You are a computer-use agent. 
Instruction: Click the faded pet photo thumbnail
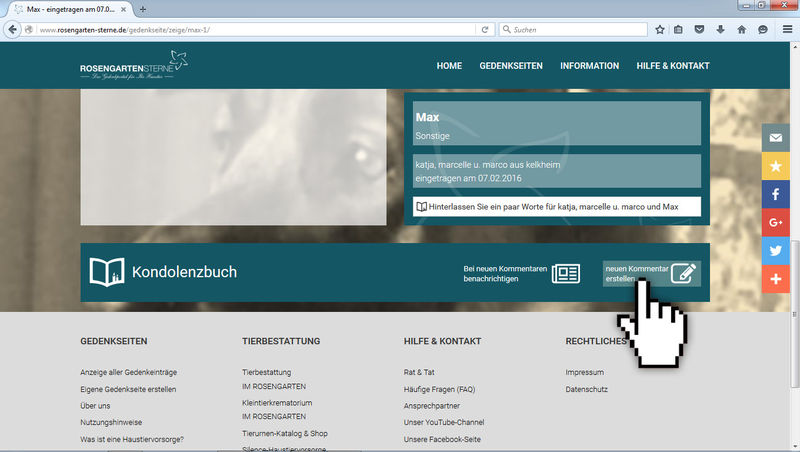(x=233, y=157)
